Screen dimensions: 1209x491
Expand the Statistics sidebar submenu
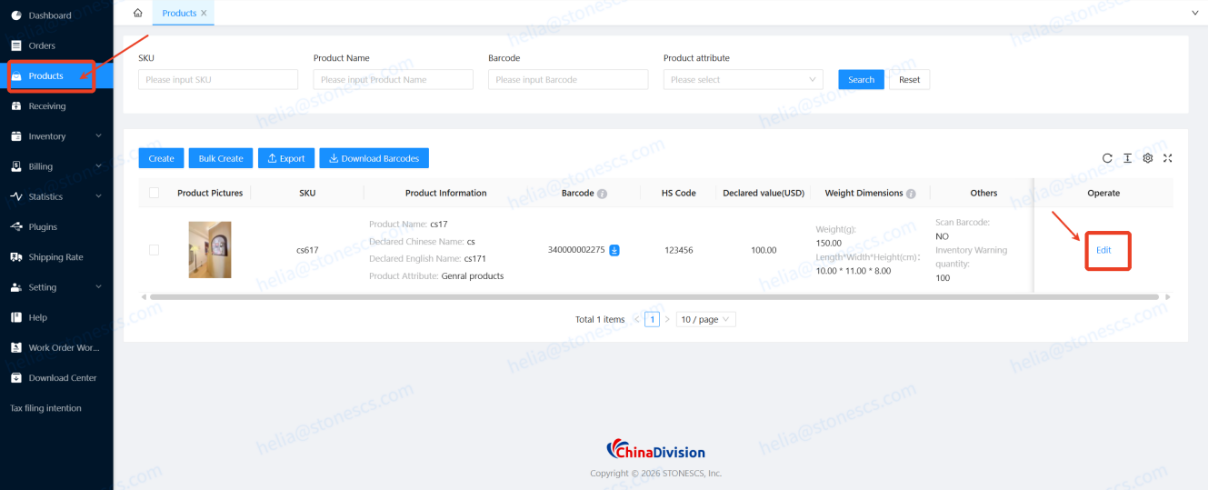point(56,197)
